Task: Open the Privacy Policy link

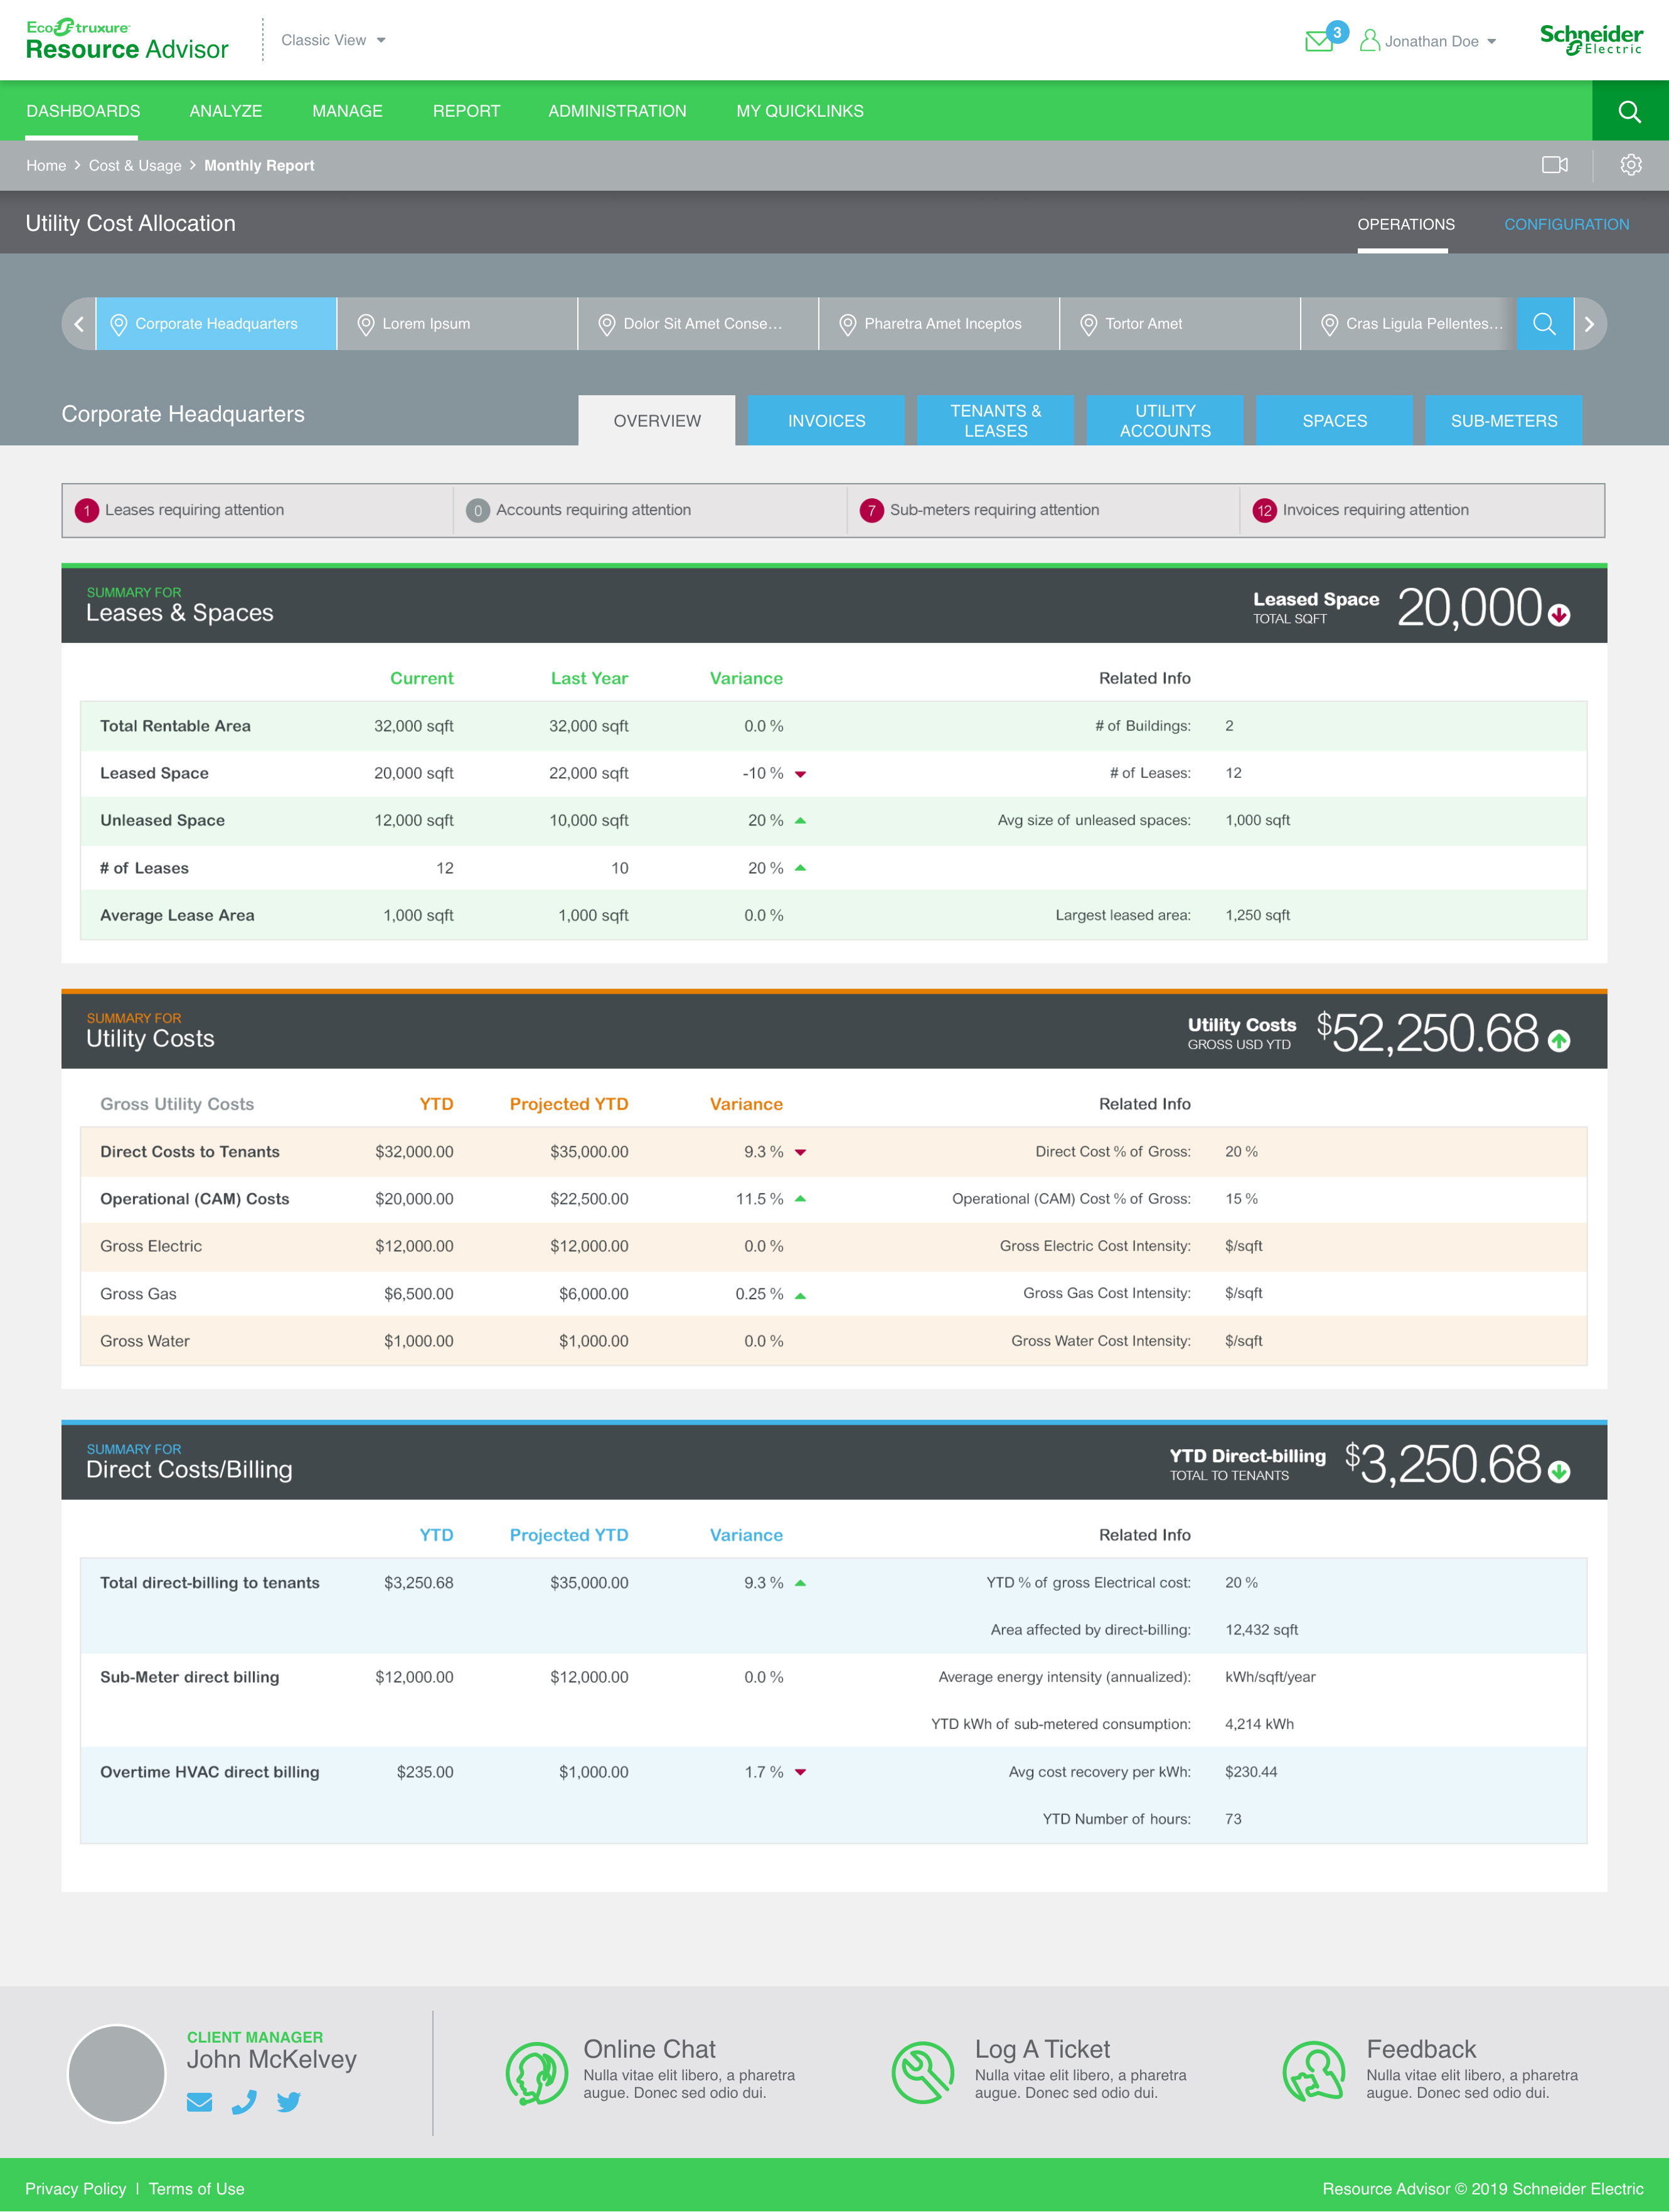Action: [76, 2188]
